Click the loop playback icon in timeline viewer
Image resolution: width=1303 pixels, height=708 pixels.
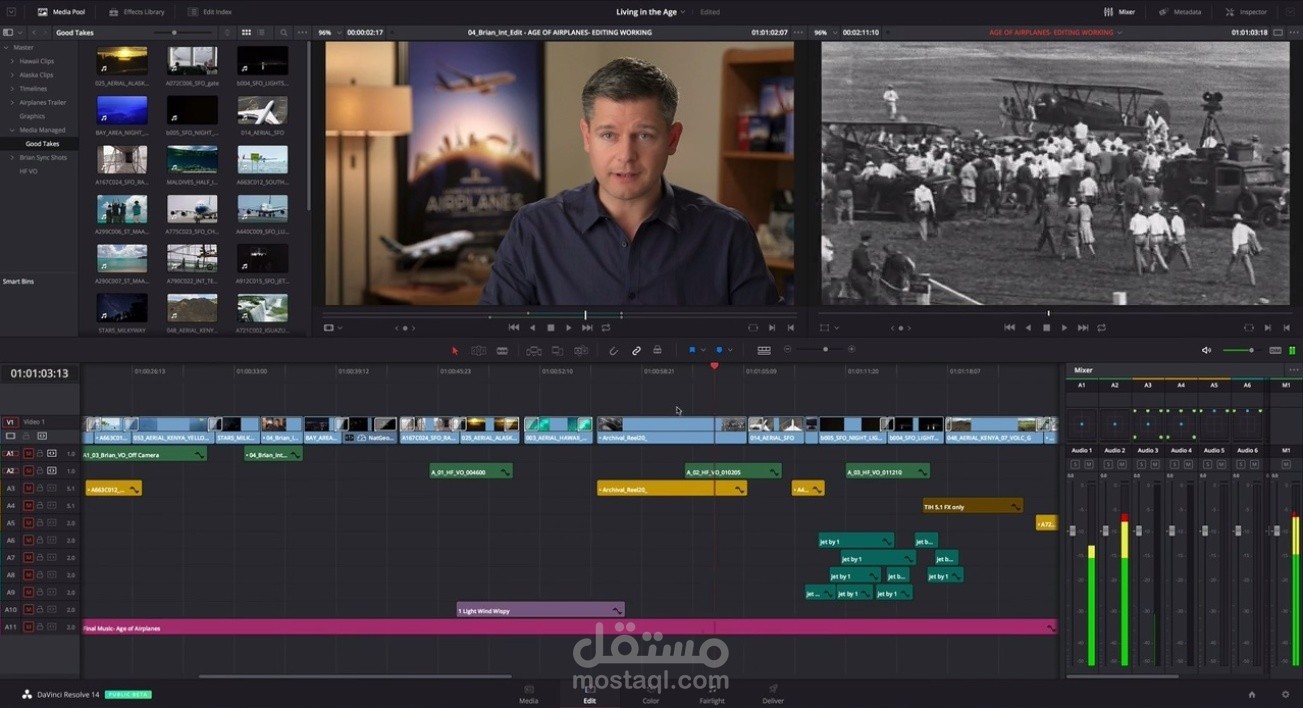click(x=1101, y=328)
